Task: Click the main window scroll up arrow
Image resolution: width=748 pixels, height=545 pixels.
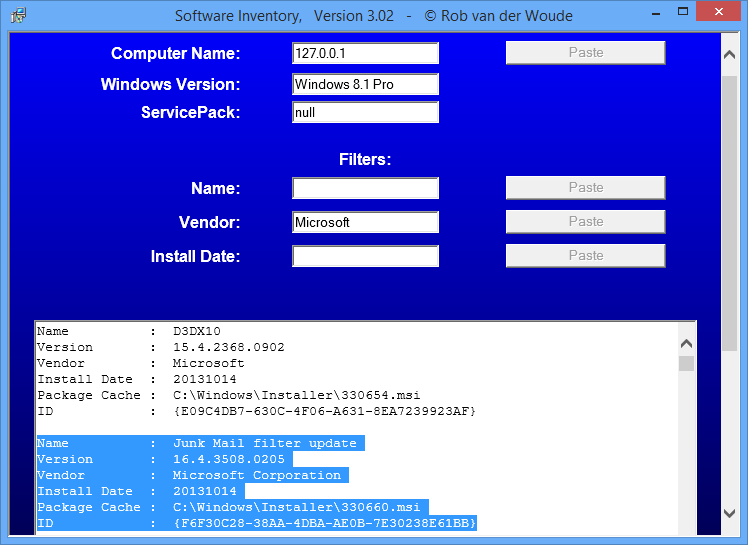Action: pos(729,54)
